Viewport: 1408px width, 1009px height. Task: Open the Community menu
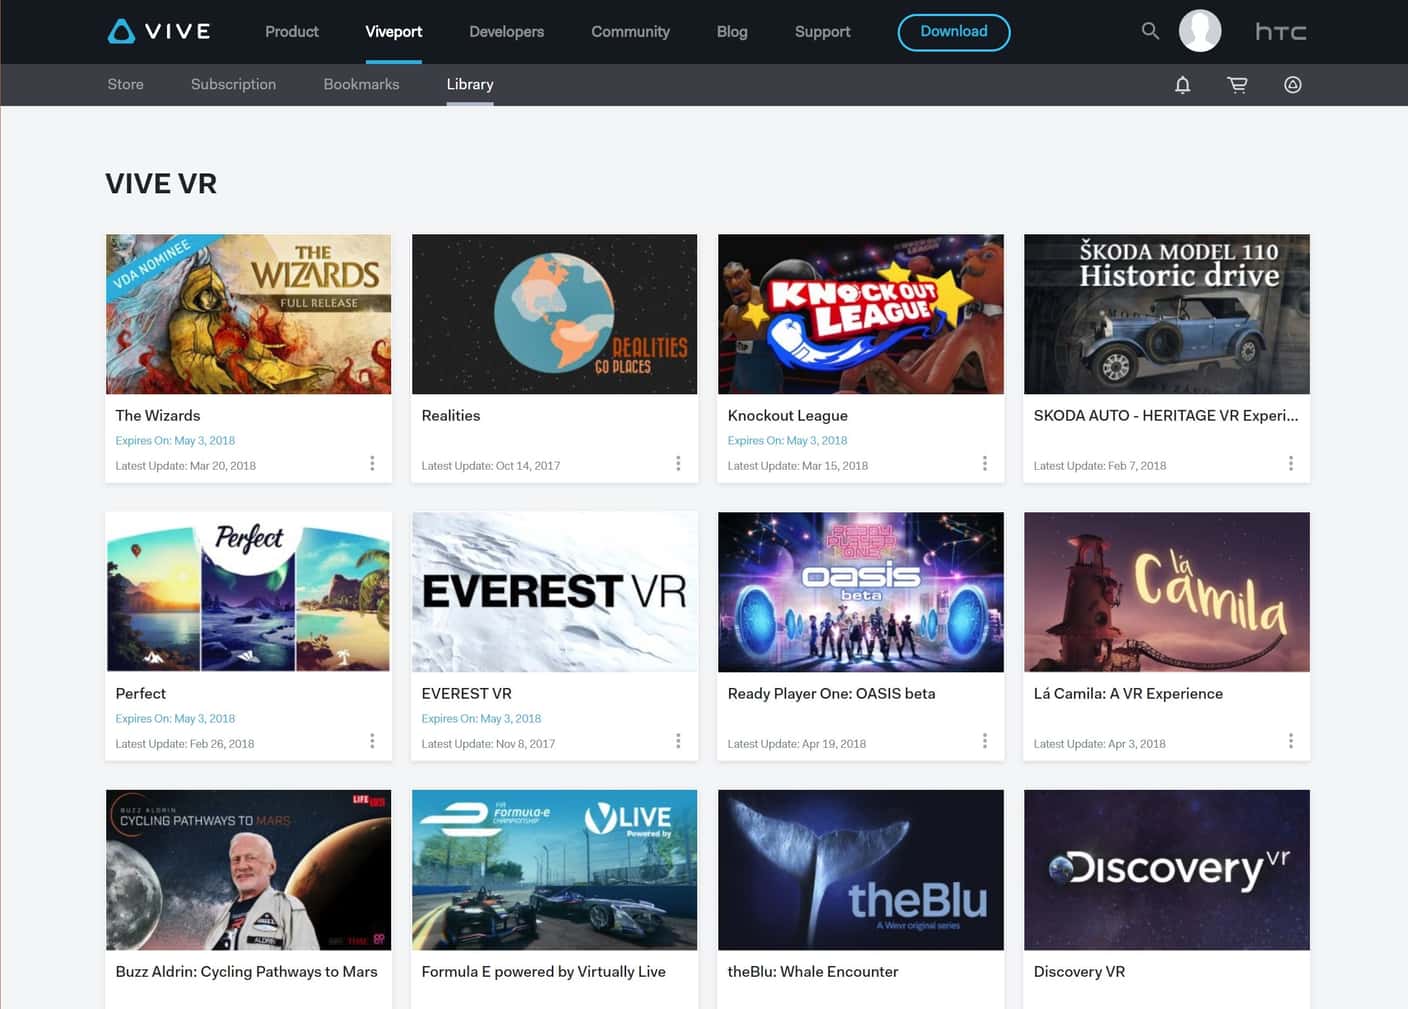(x=631, y=32)
